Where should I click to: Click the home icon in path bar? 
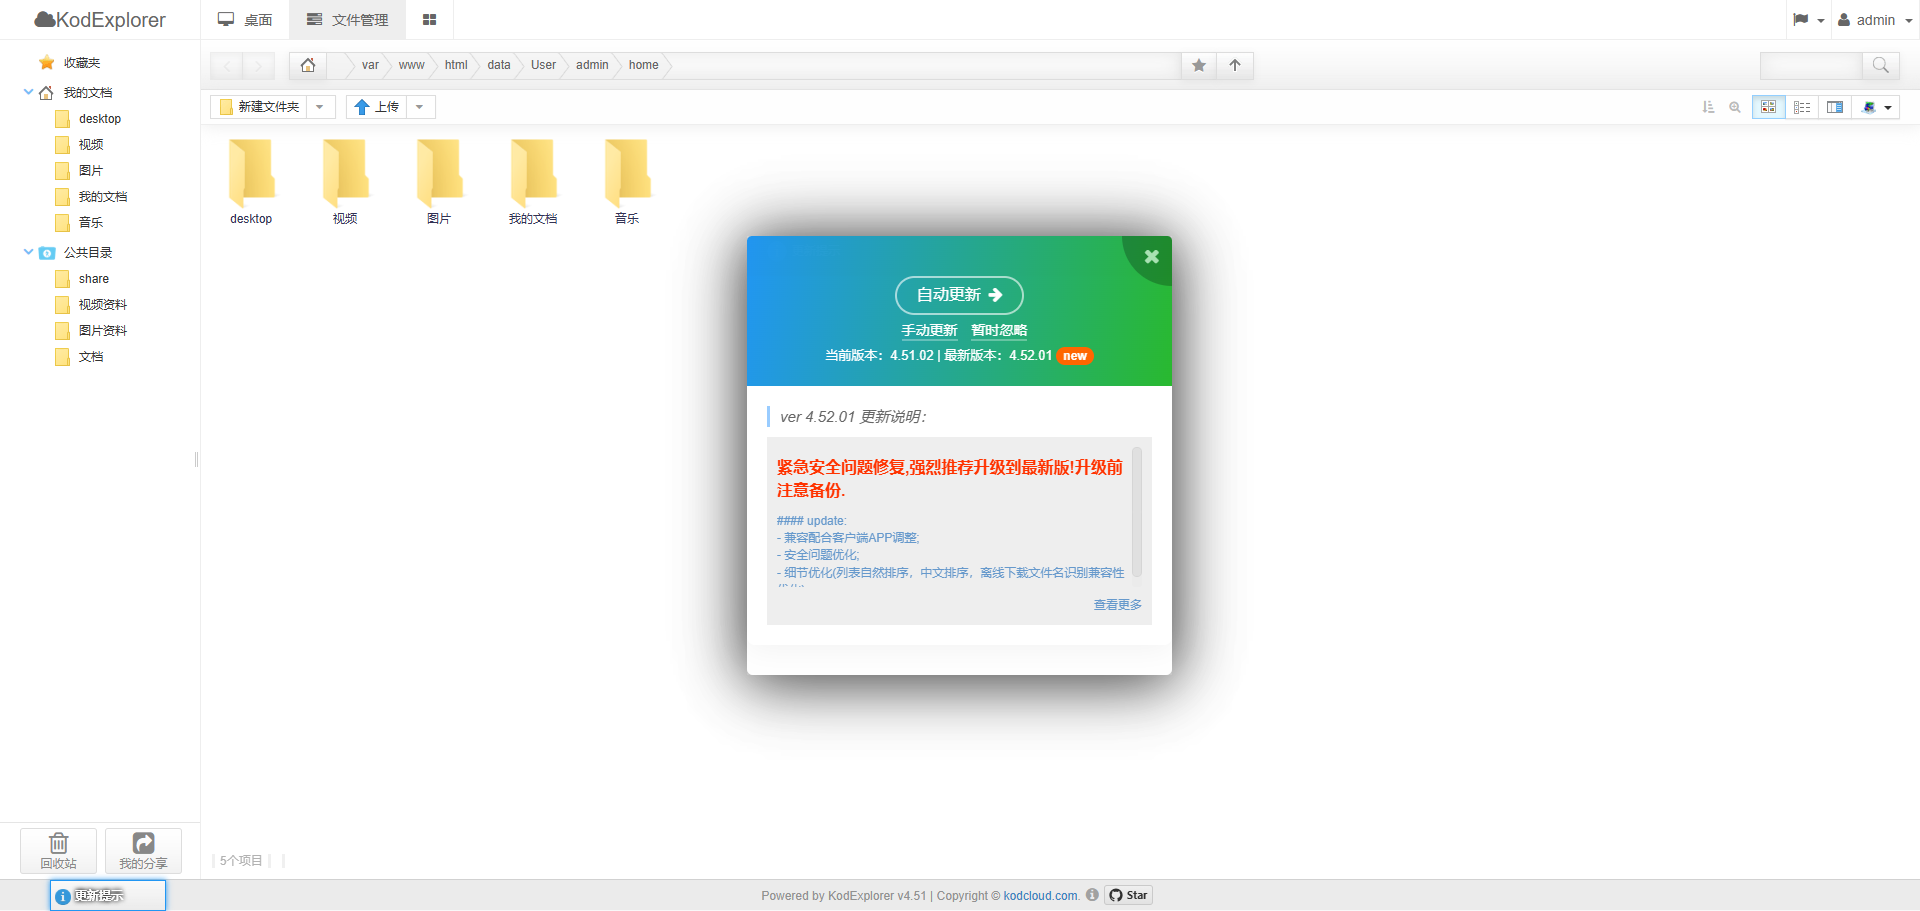pyautogui.click(x=308, y=65)
